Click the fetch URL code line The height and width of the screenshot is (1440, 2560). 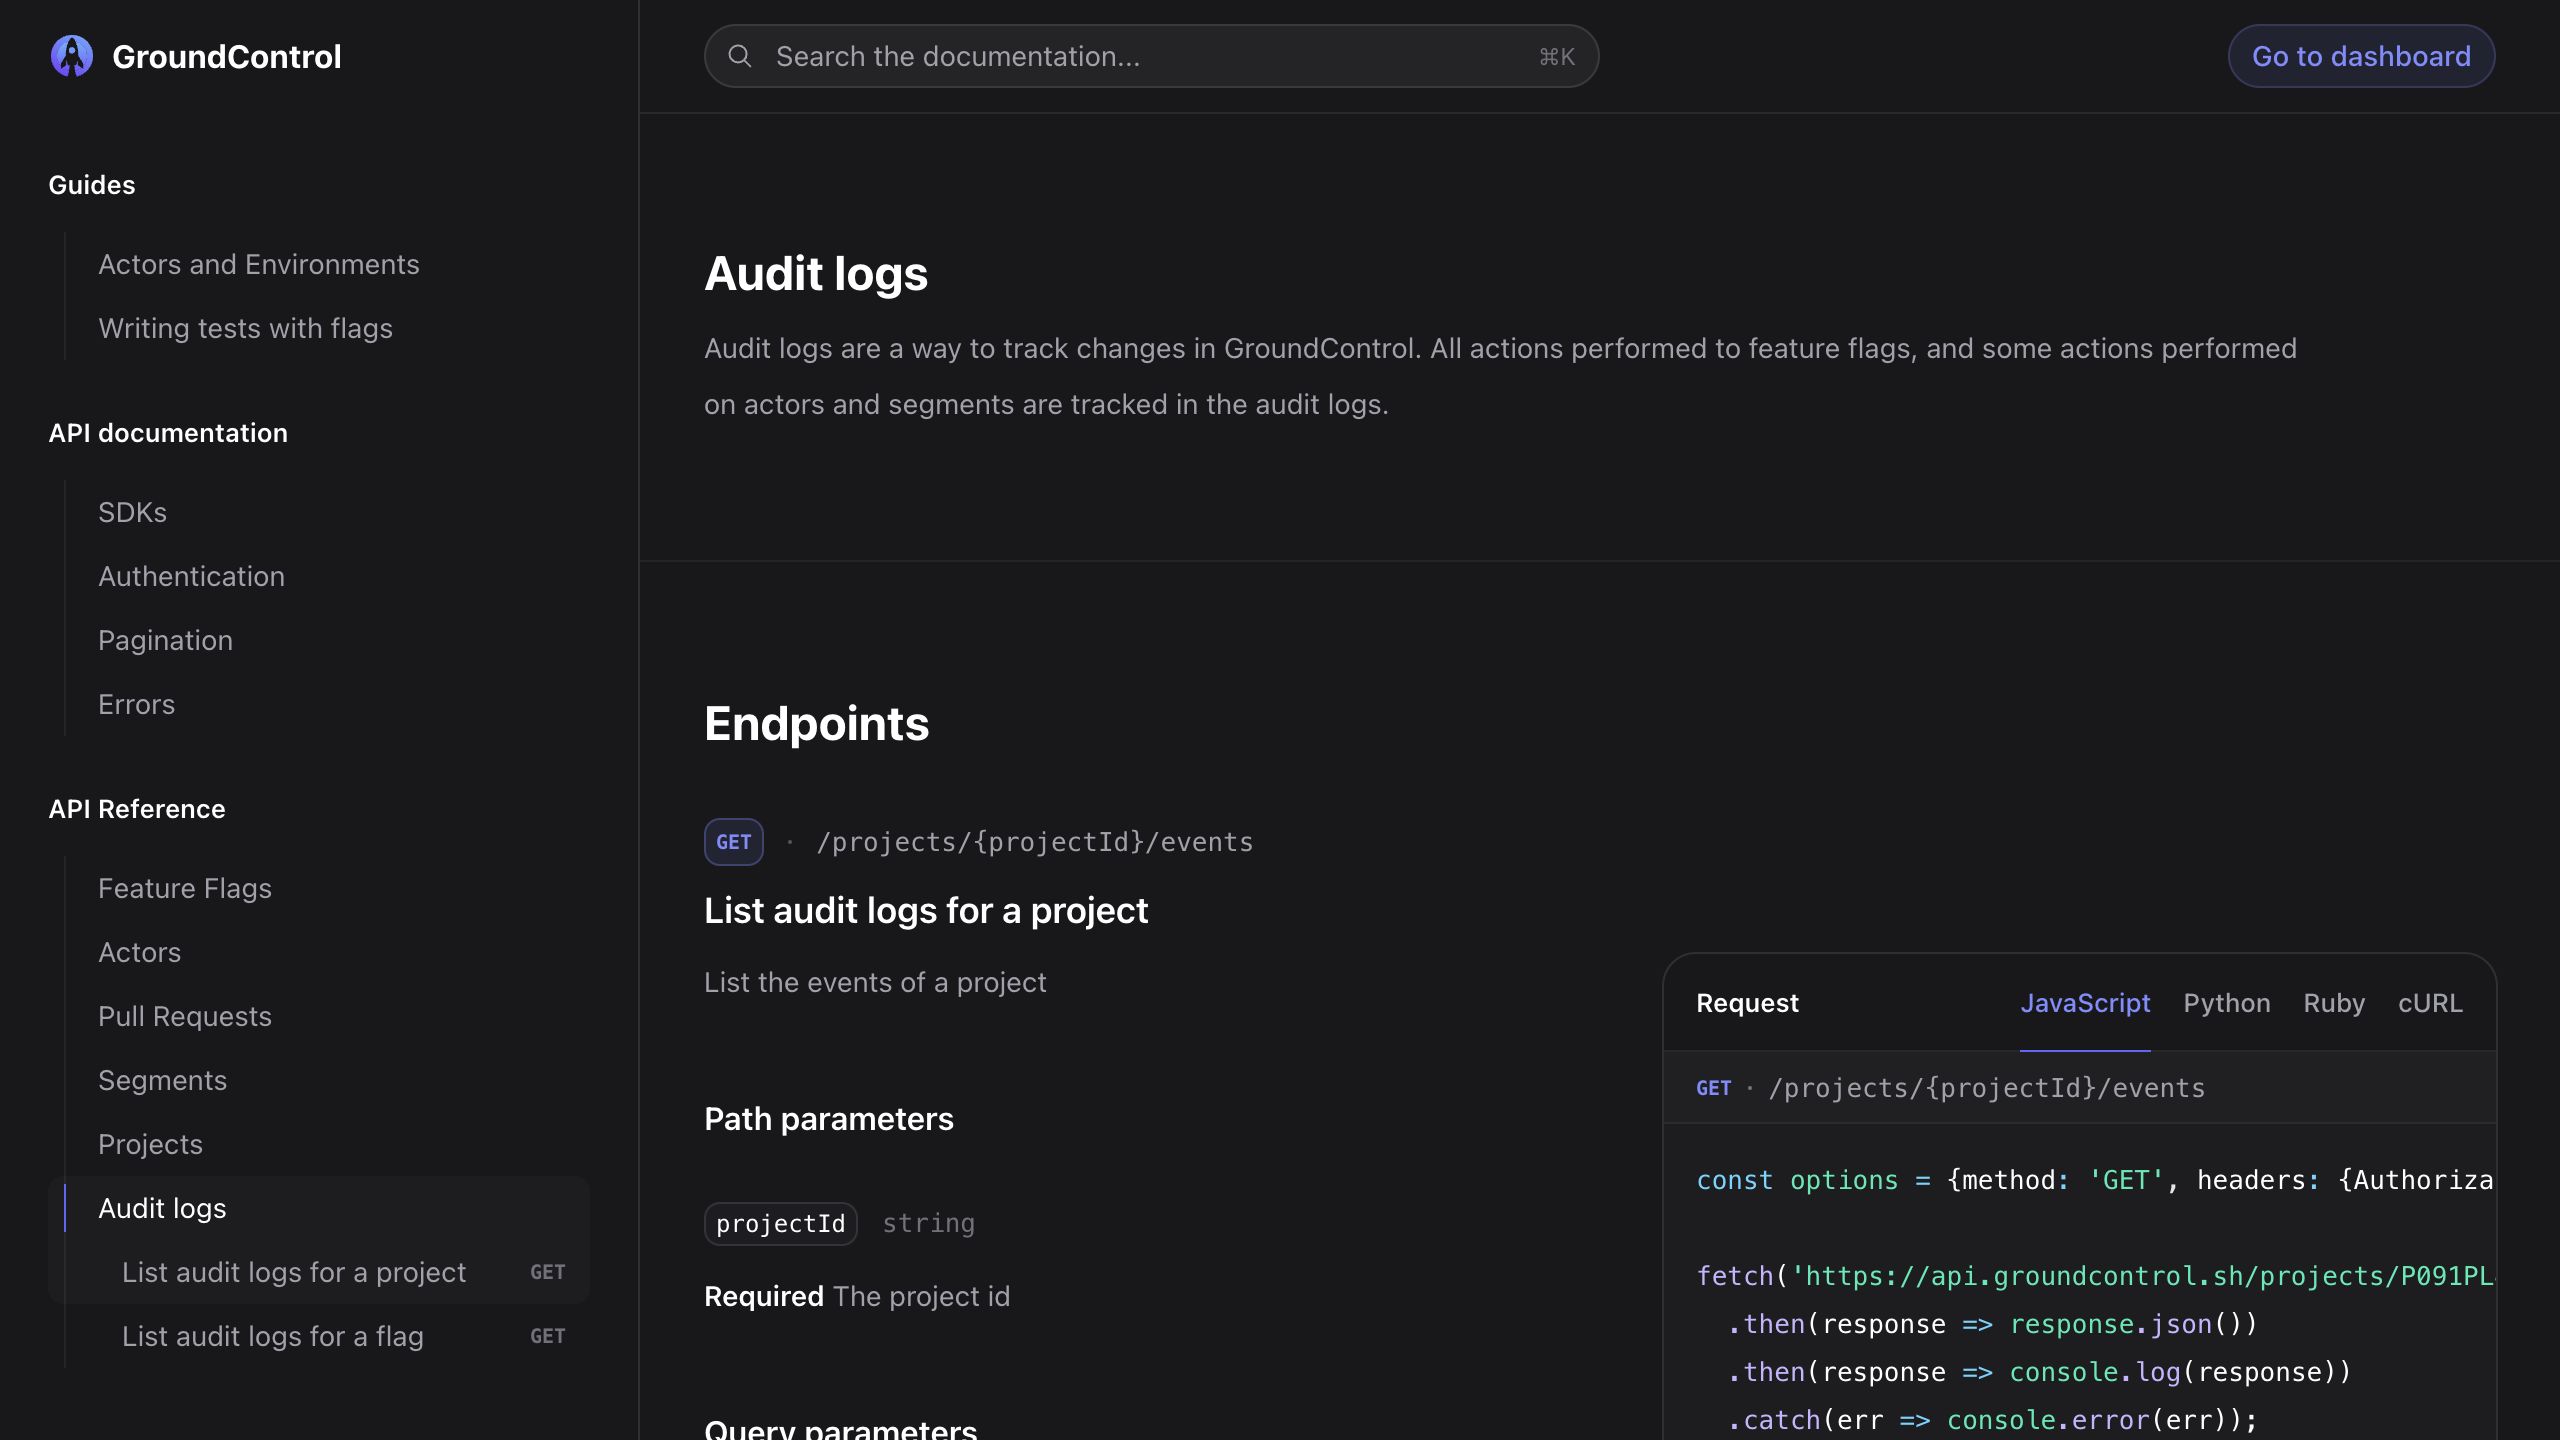pos(2095,1276)
